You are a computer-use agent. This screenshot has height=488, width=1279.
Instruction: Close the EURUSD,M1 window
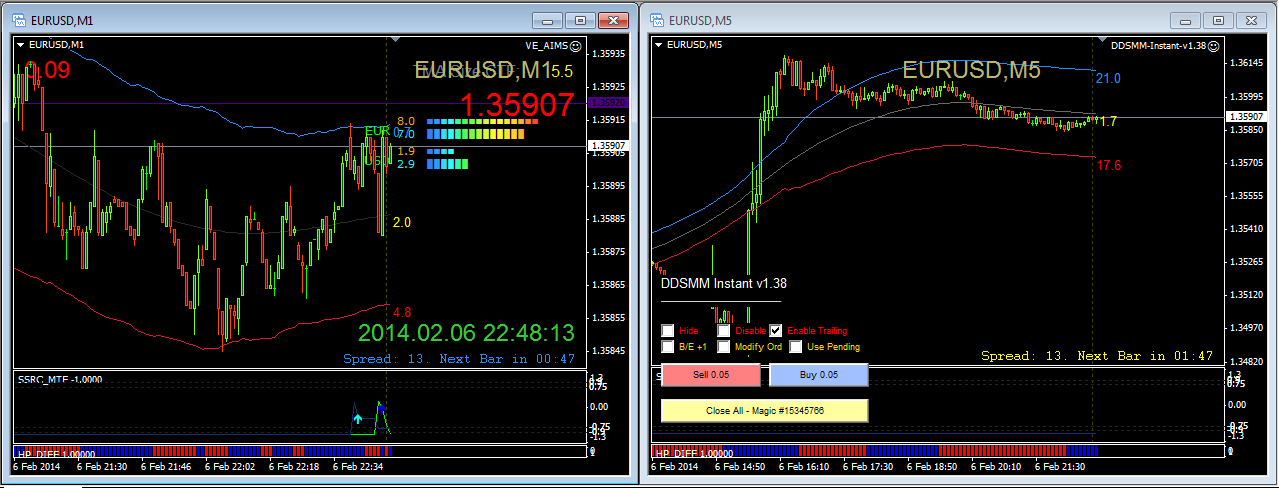point(611,20)
